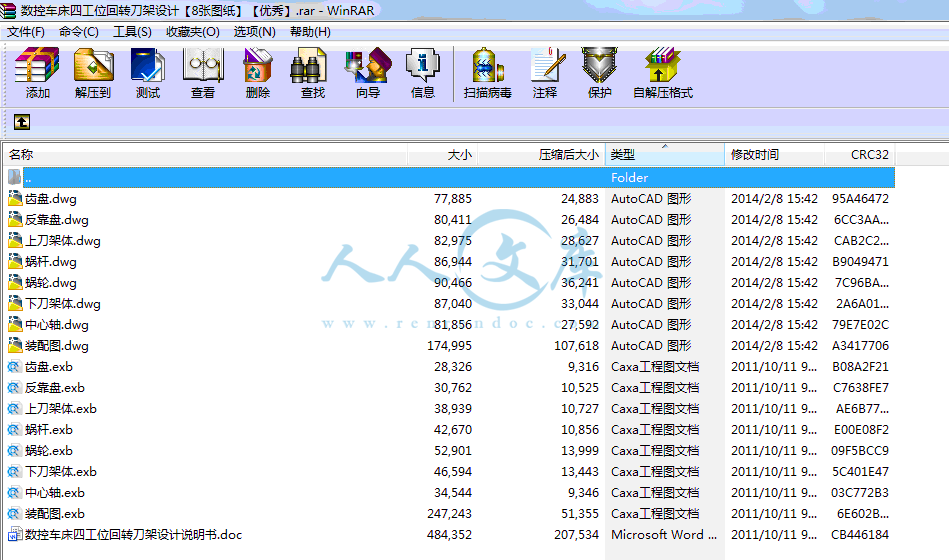Click the 反靠盘.dwg file icon

tap(15, 219)
